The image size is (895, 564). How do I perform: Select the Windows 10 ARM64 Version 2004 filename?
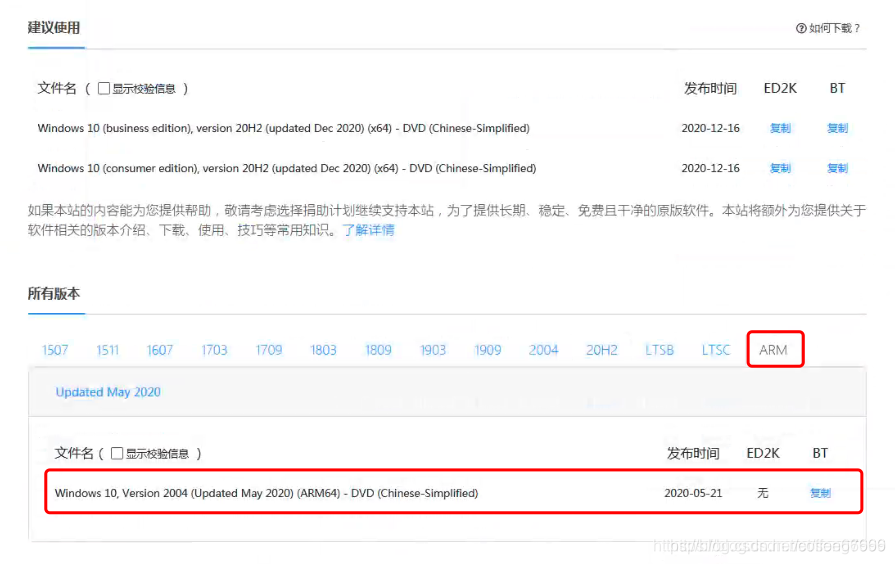click(x=266, y=493)
